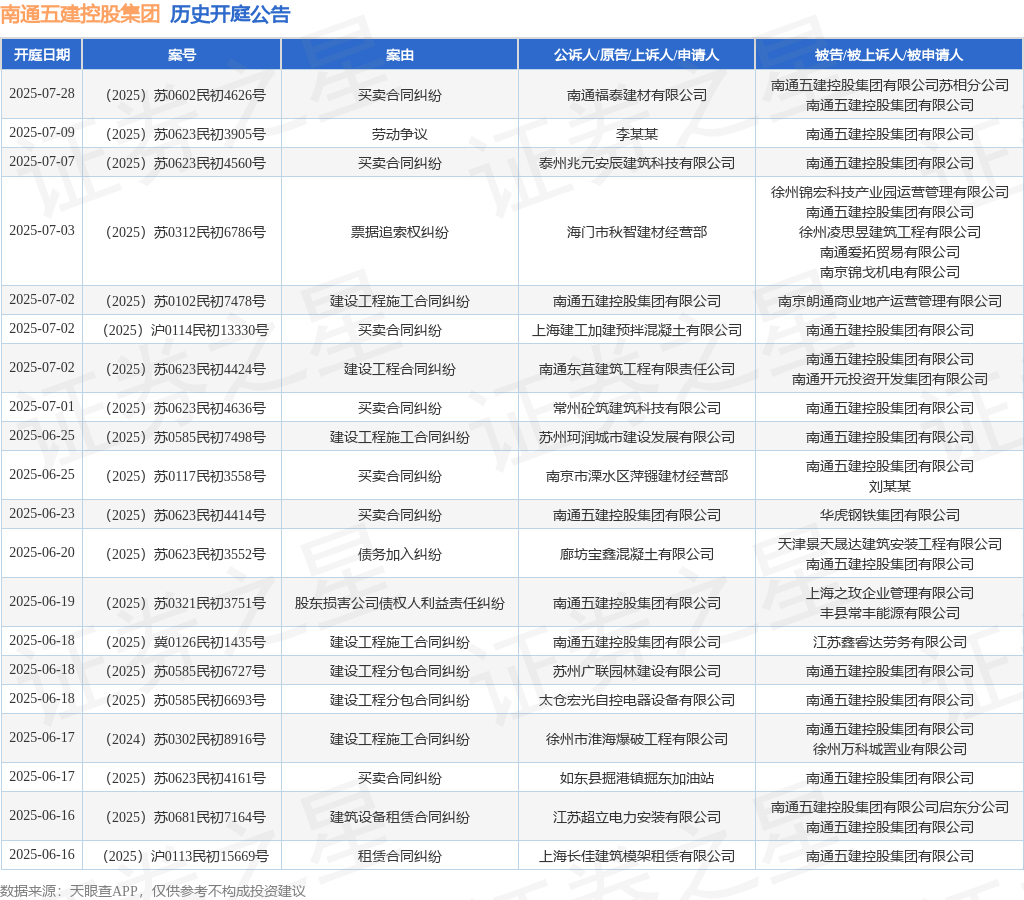Click plaintiff 南通东苴建筑工程有限责任公司

click(636, 369)
